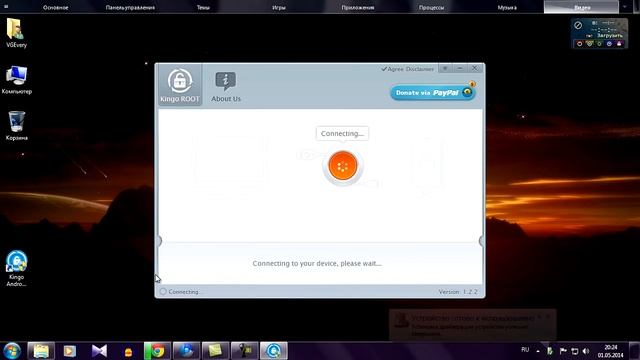The height and width of the screenshot is (360, 640).
Task: Open the network tray icon
Action: tap(575, 351)
